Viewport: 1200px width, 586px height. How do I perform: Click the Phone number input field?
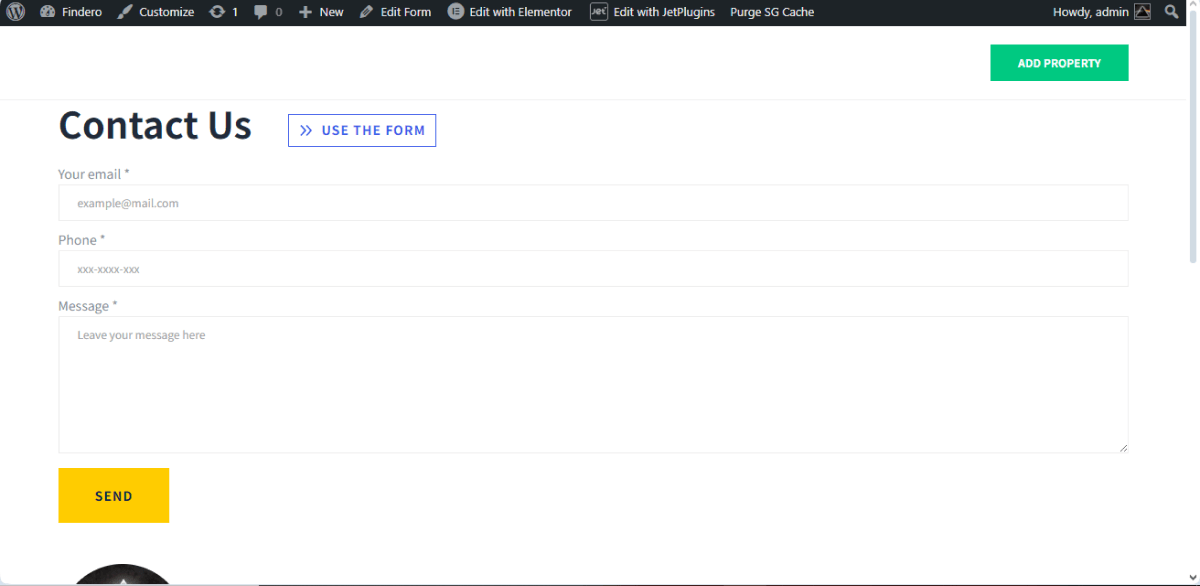point(593,268)
